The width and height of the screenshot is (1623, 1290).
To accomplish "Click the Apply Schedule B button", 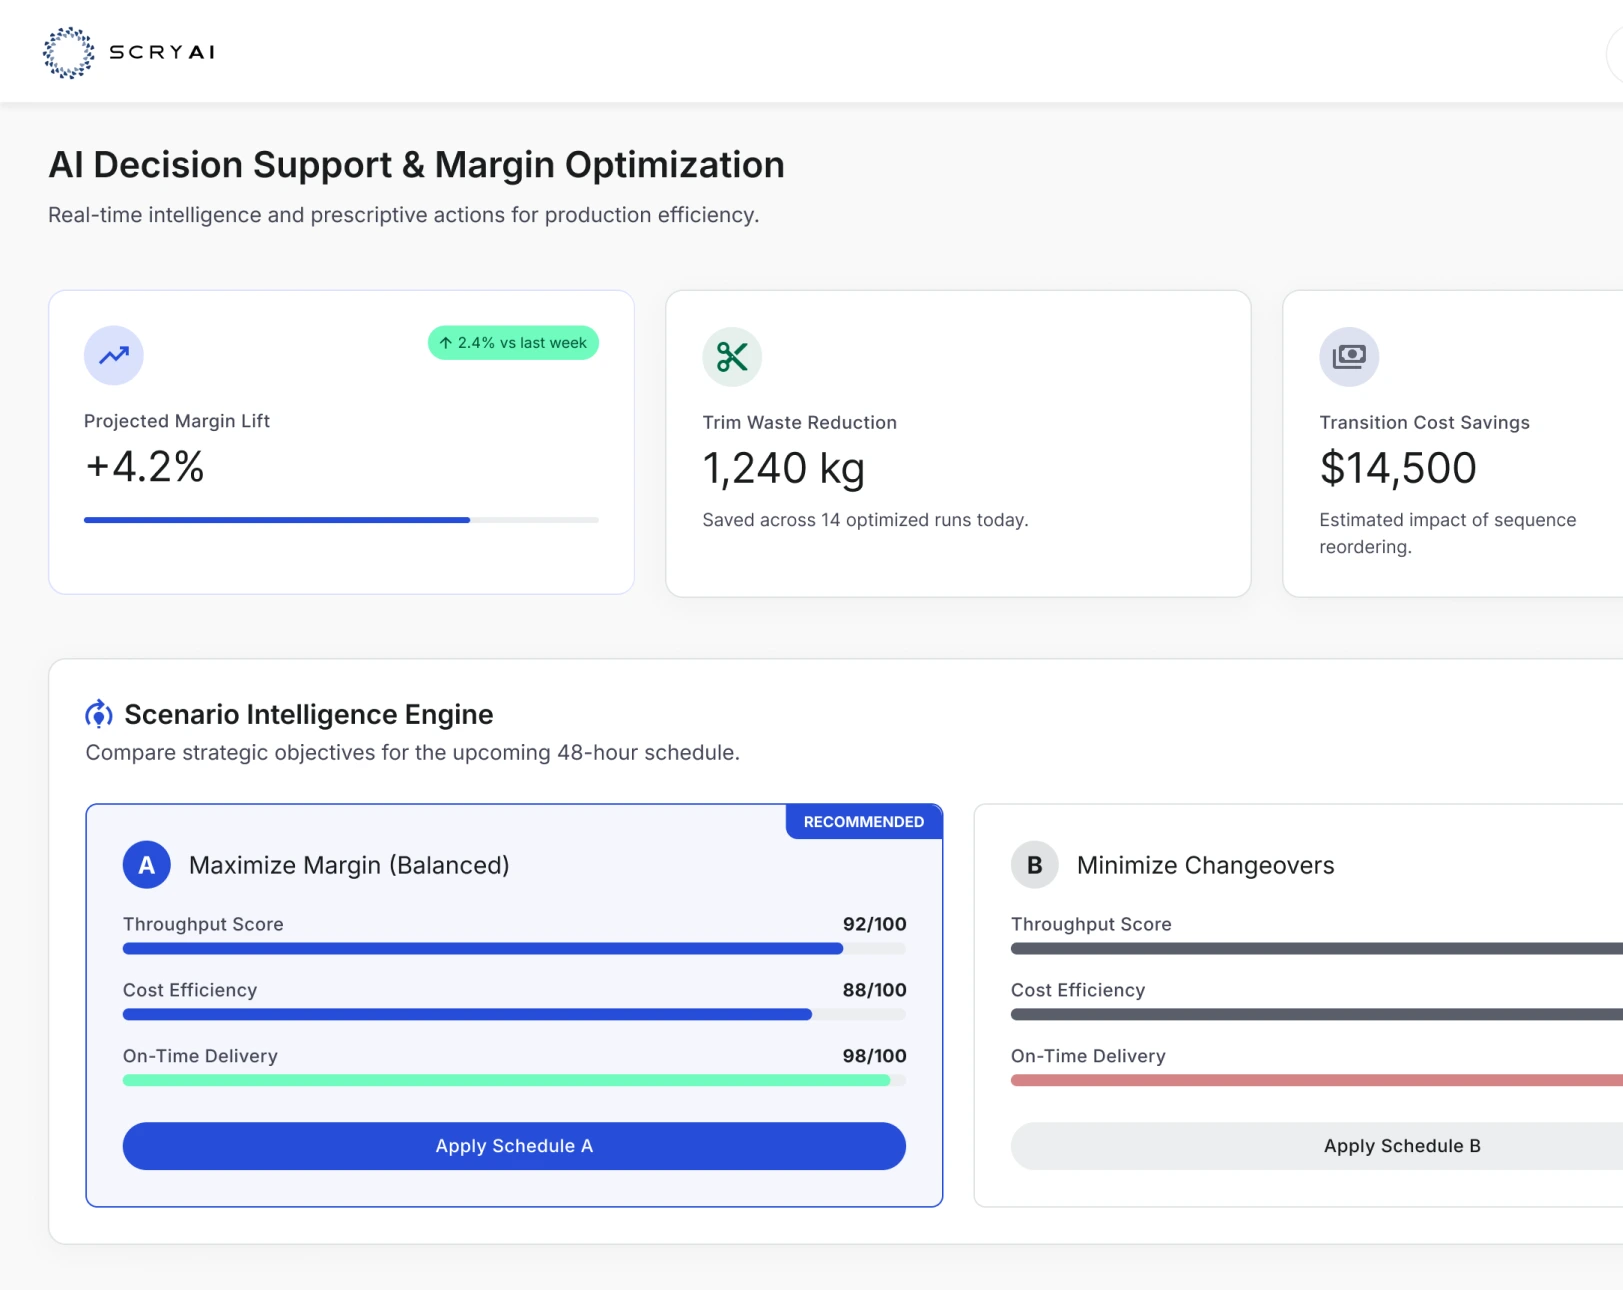I will click(1317, 1146).
